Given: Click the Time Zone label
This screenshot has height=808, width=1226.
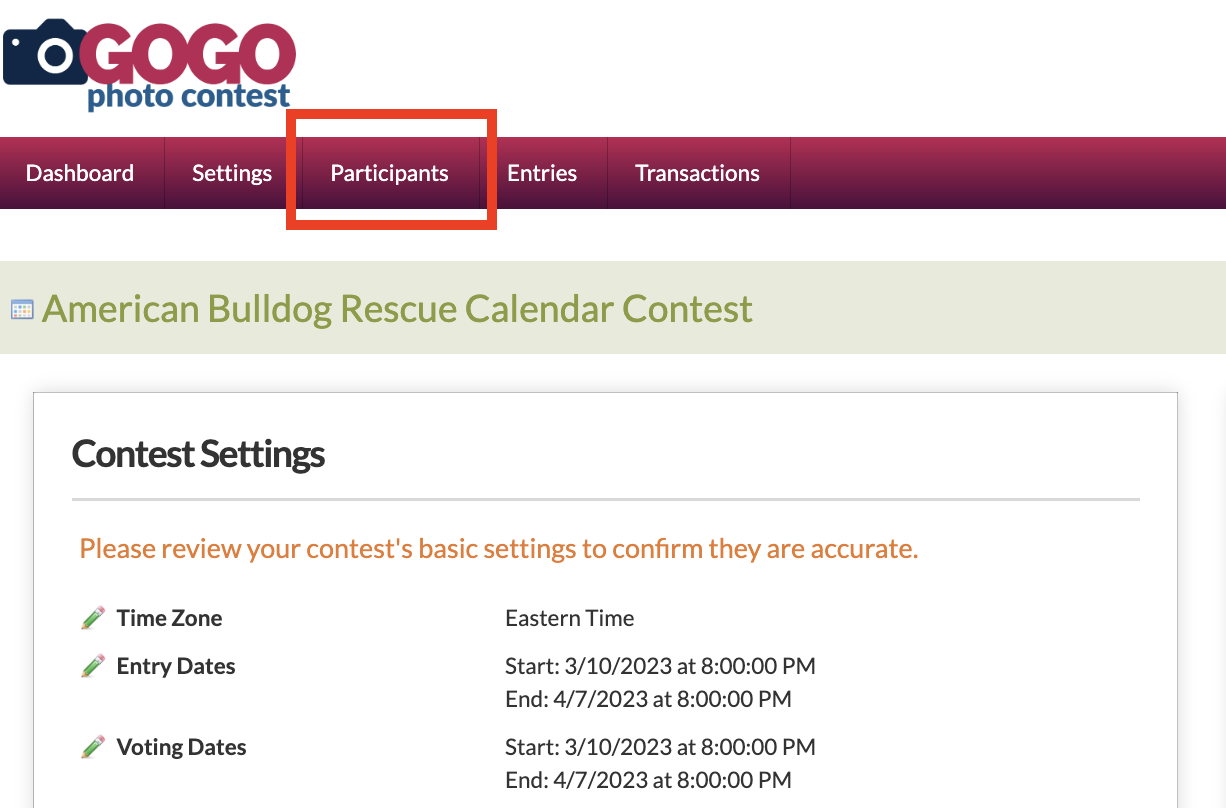Looking at the screenshot, I should coord(170,619).
